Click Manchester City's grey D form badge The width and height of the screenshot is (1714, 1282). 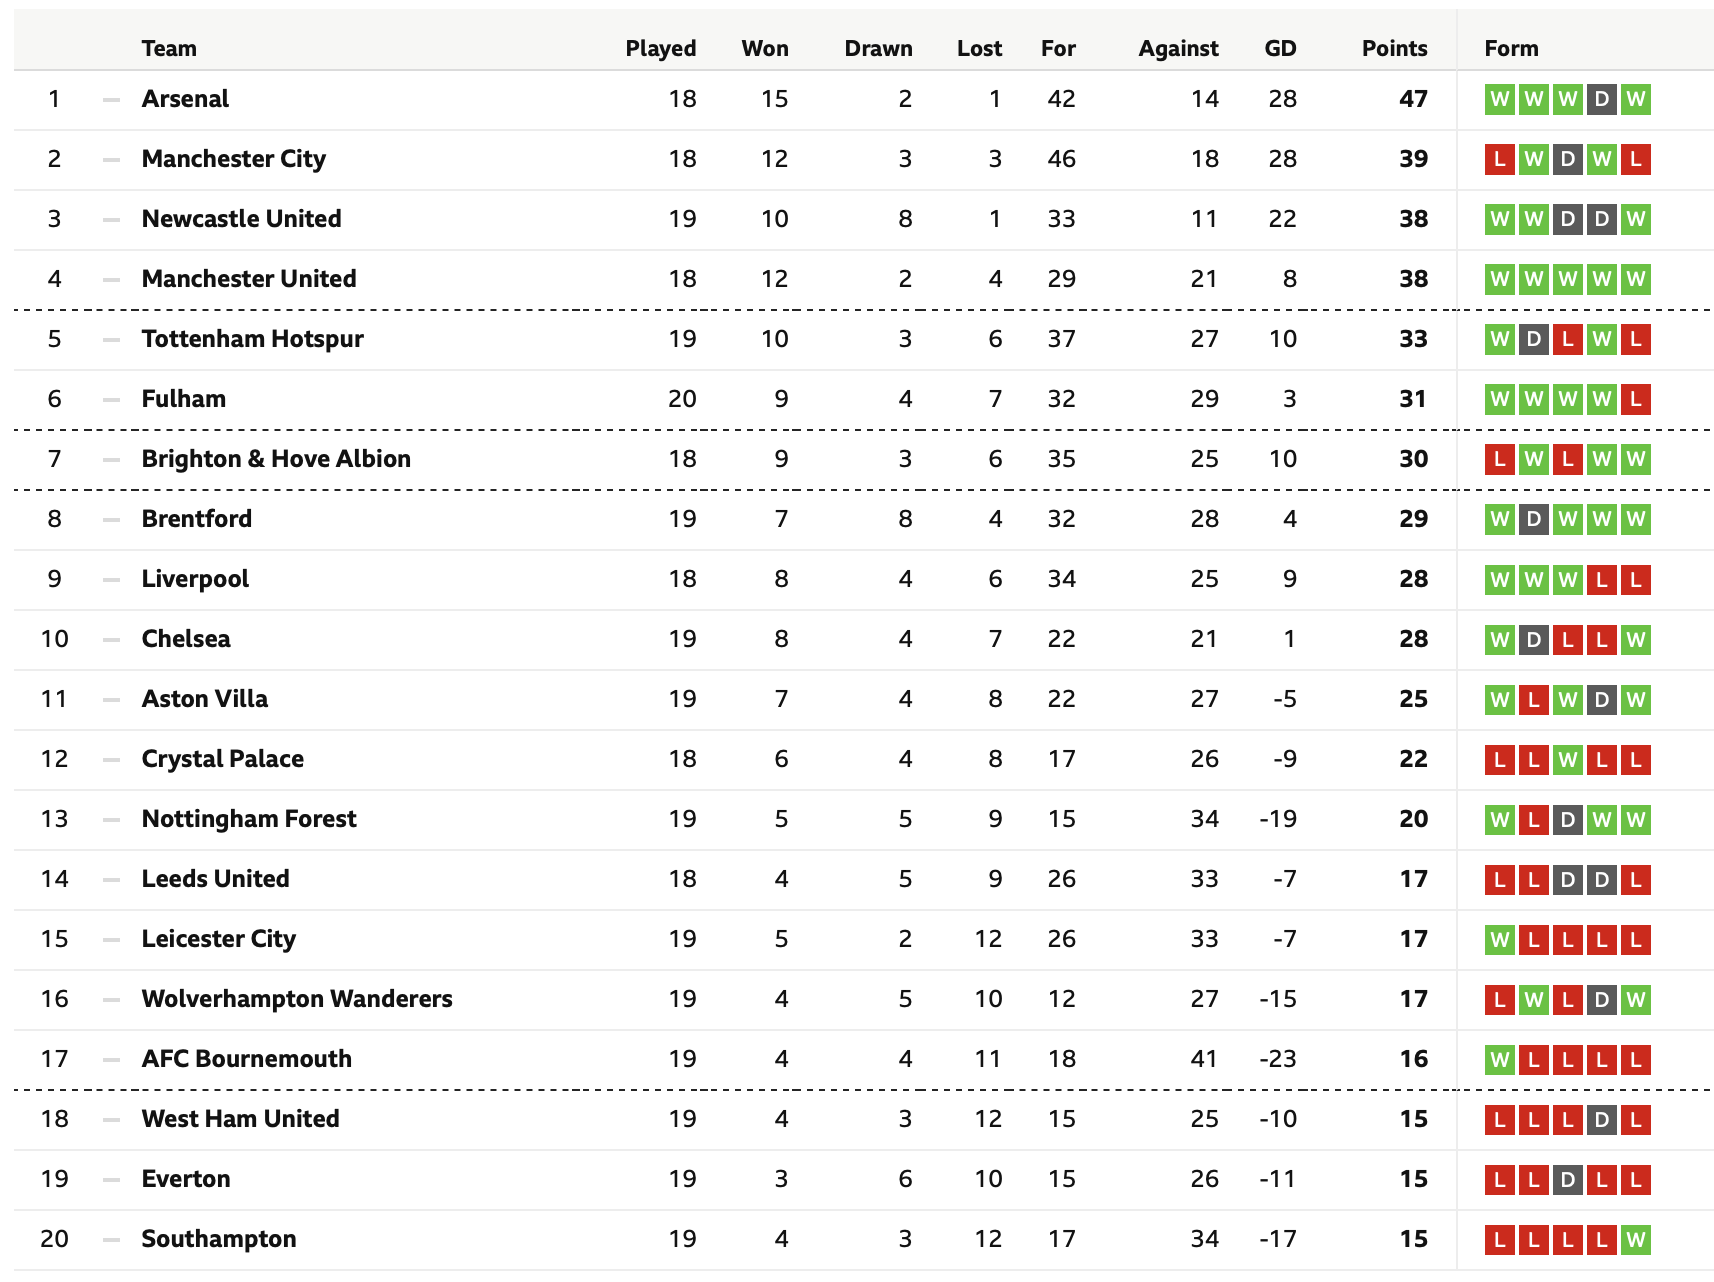(x=1567, y=159)
